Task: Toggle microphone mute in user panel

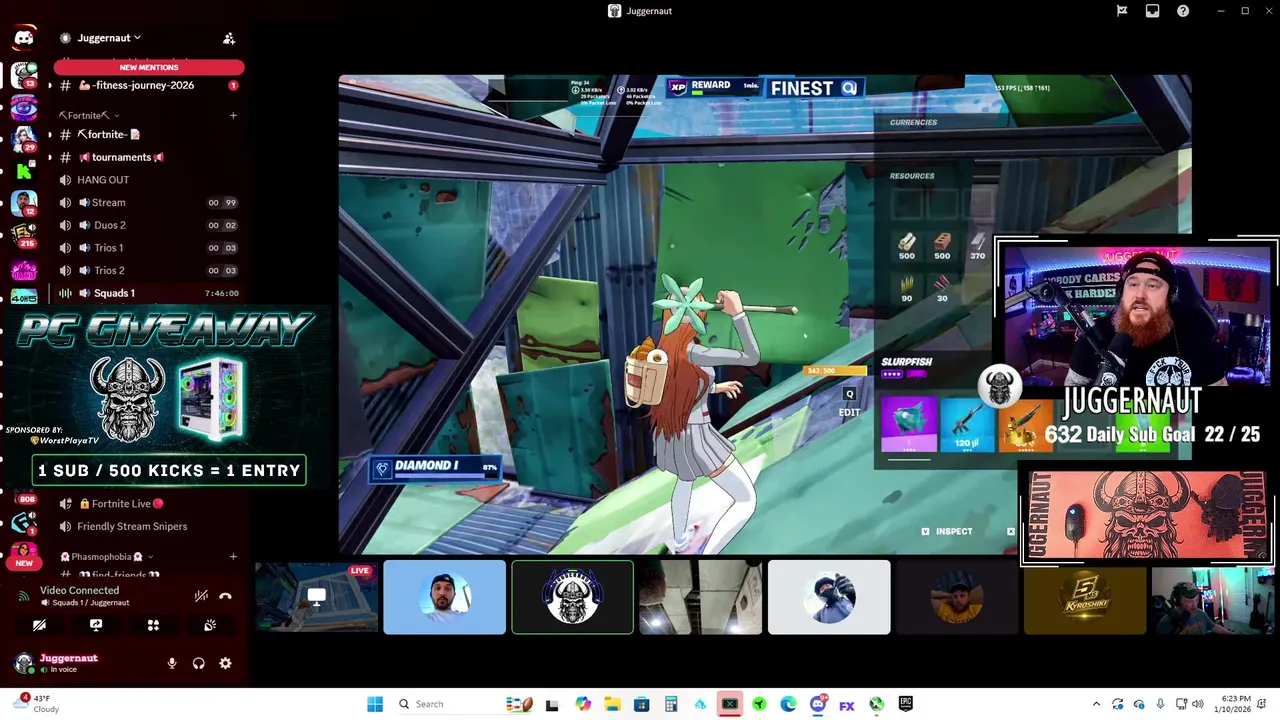Action: [x=172, y=663]
